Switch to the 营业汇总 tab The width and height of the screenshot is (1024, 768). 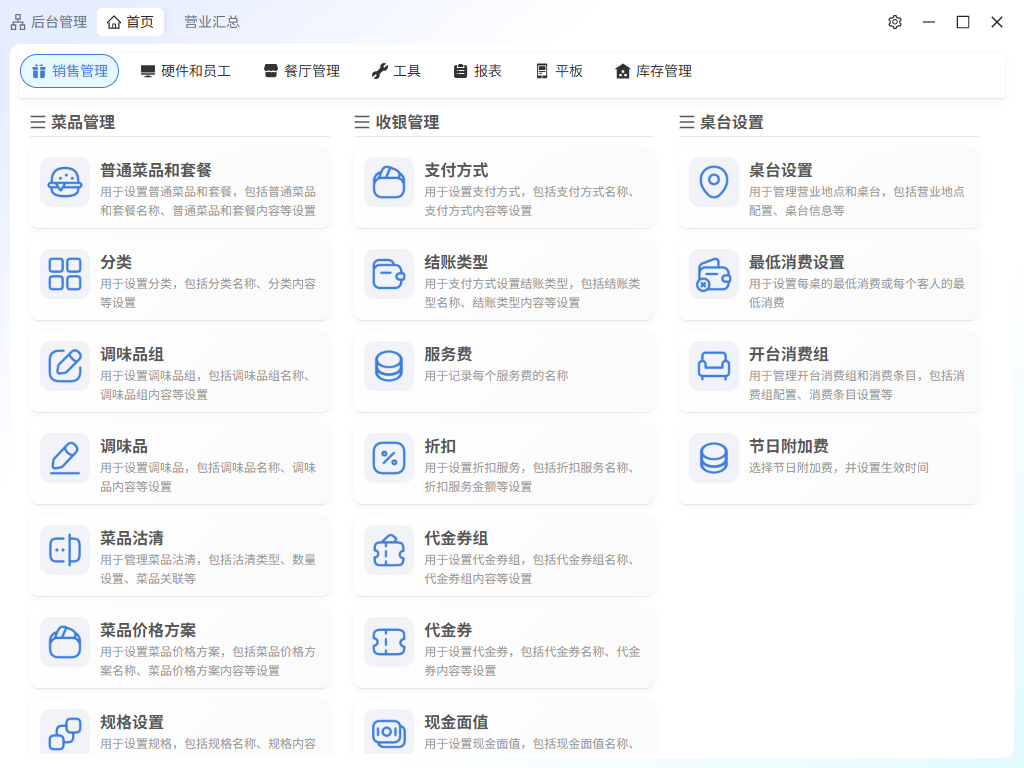coord(212,22)
